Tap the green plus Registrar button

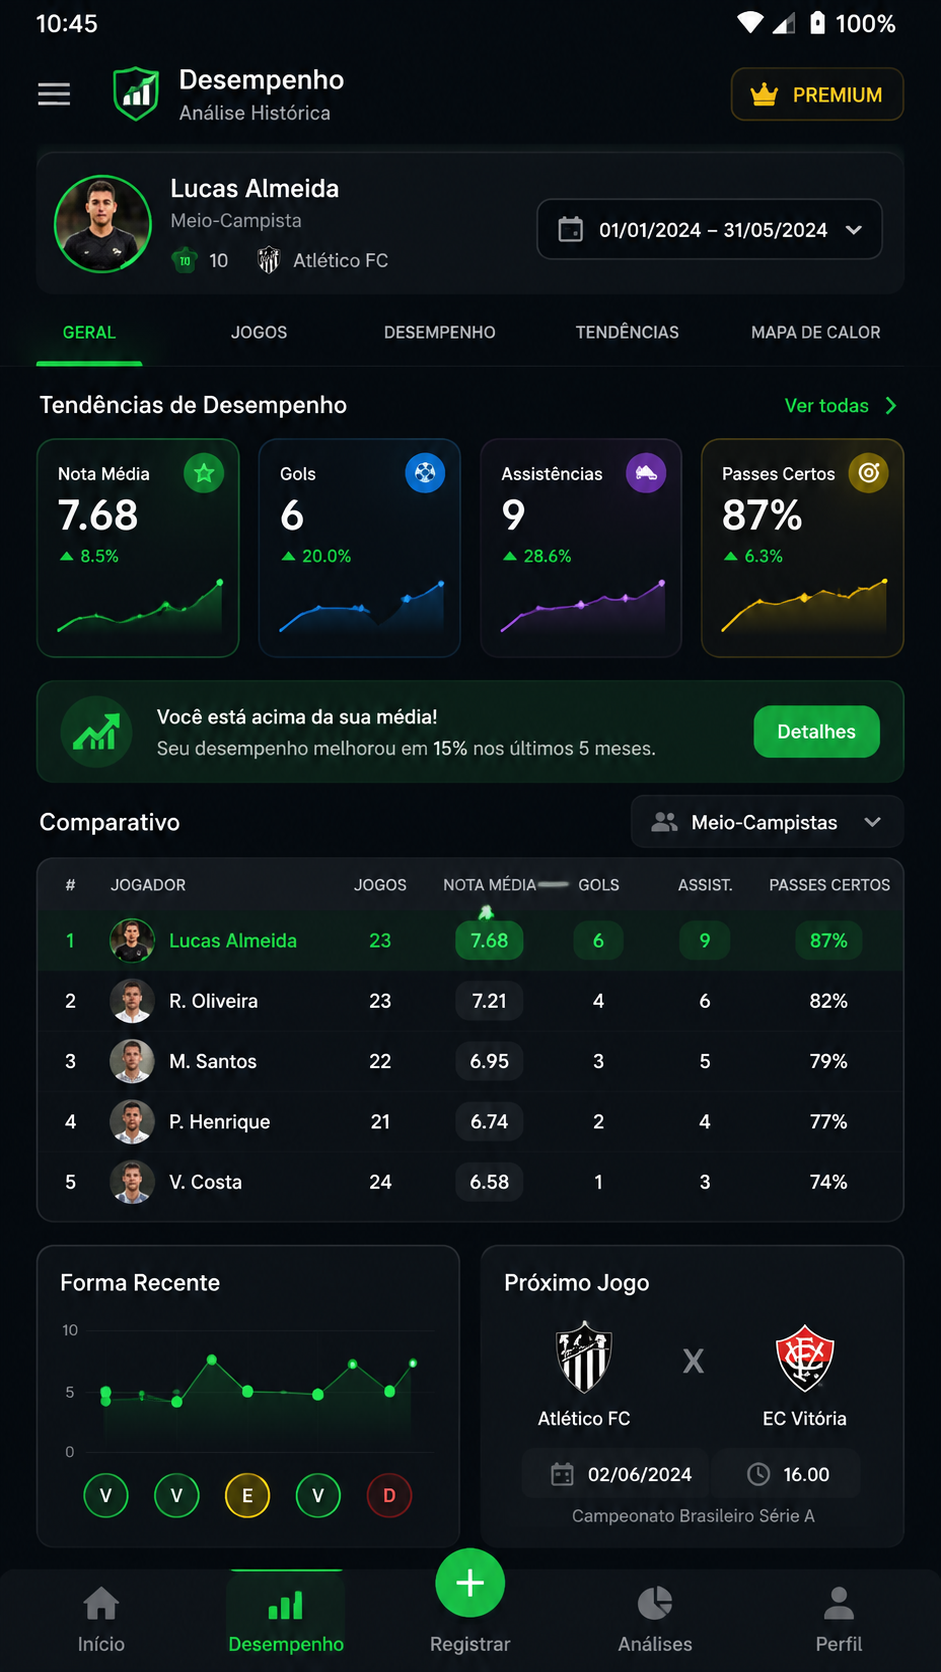470,1583
